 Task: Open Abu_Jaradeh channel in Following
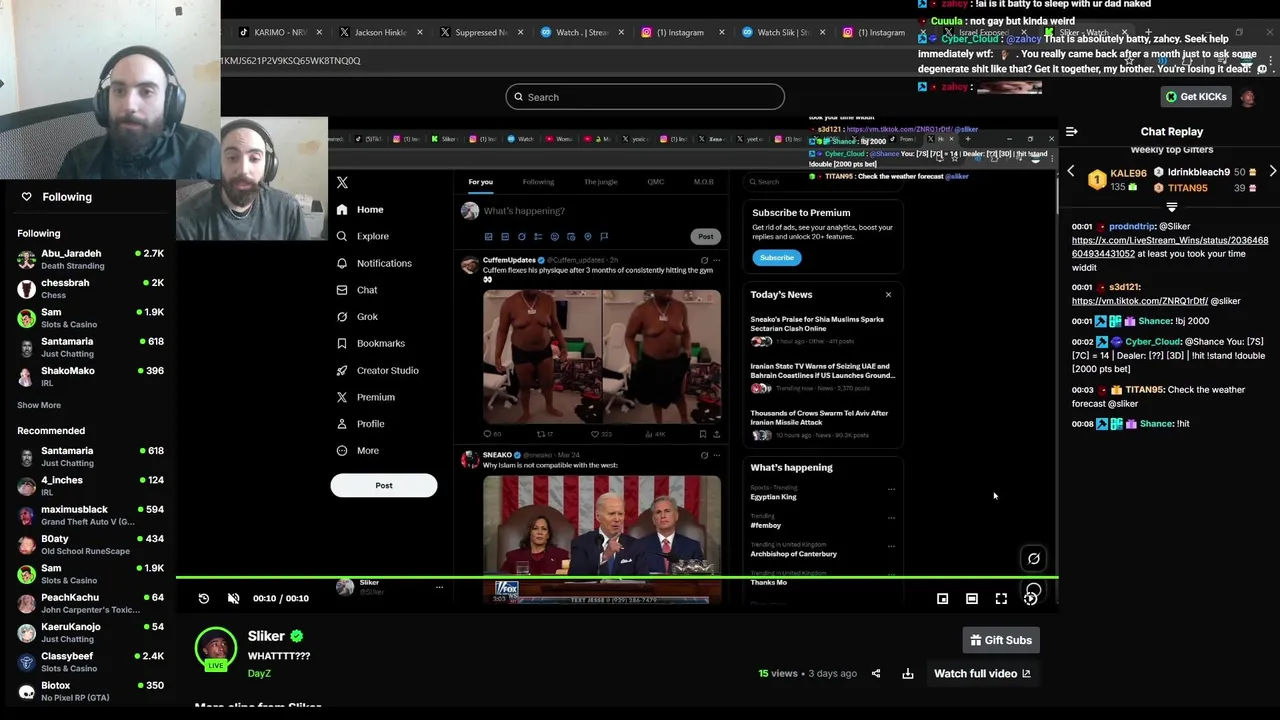[x=90, y=260]
